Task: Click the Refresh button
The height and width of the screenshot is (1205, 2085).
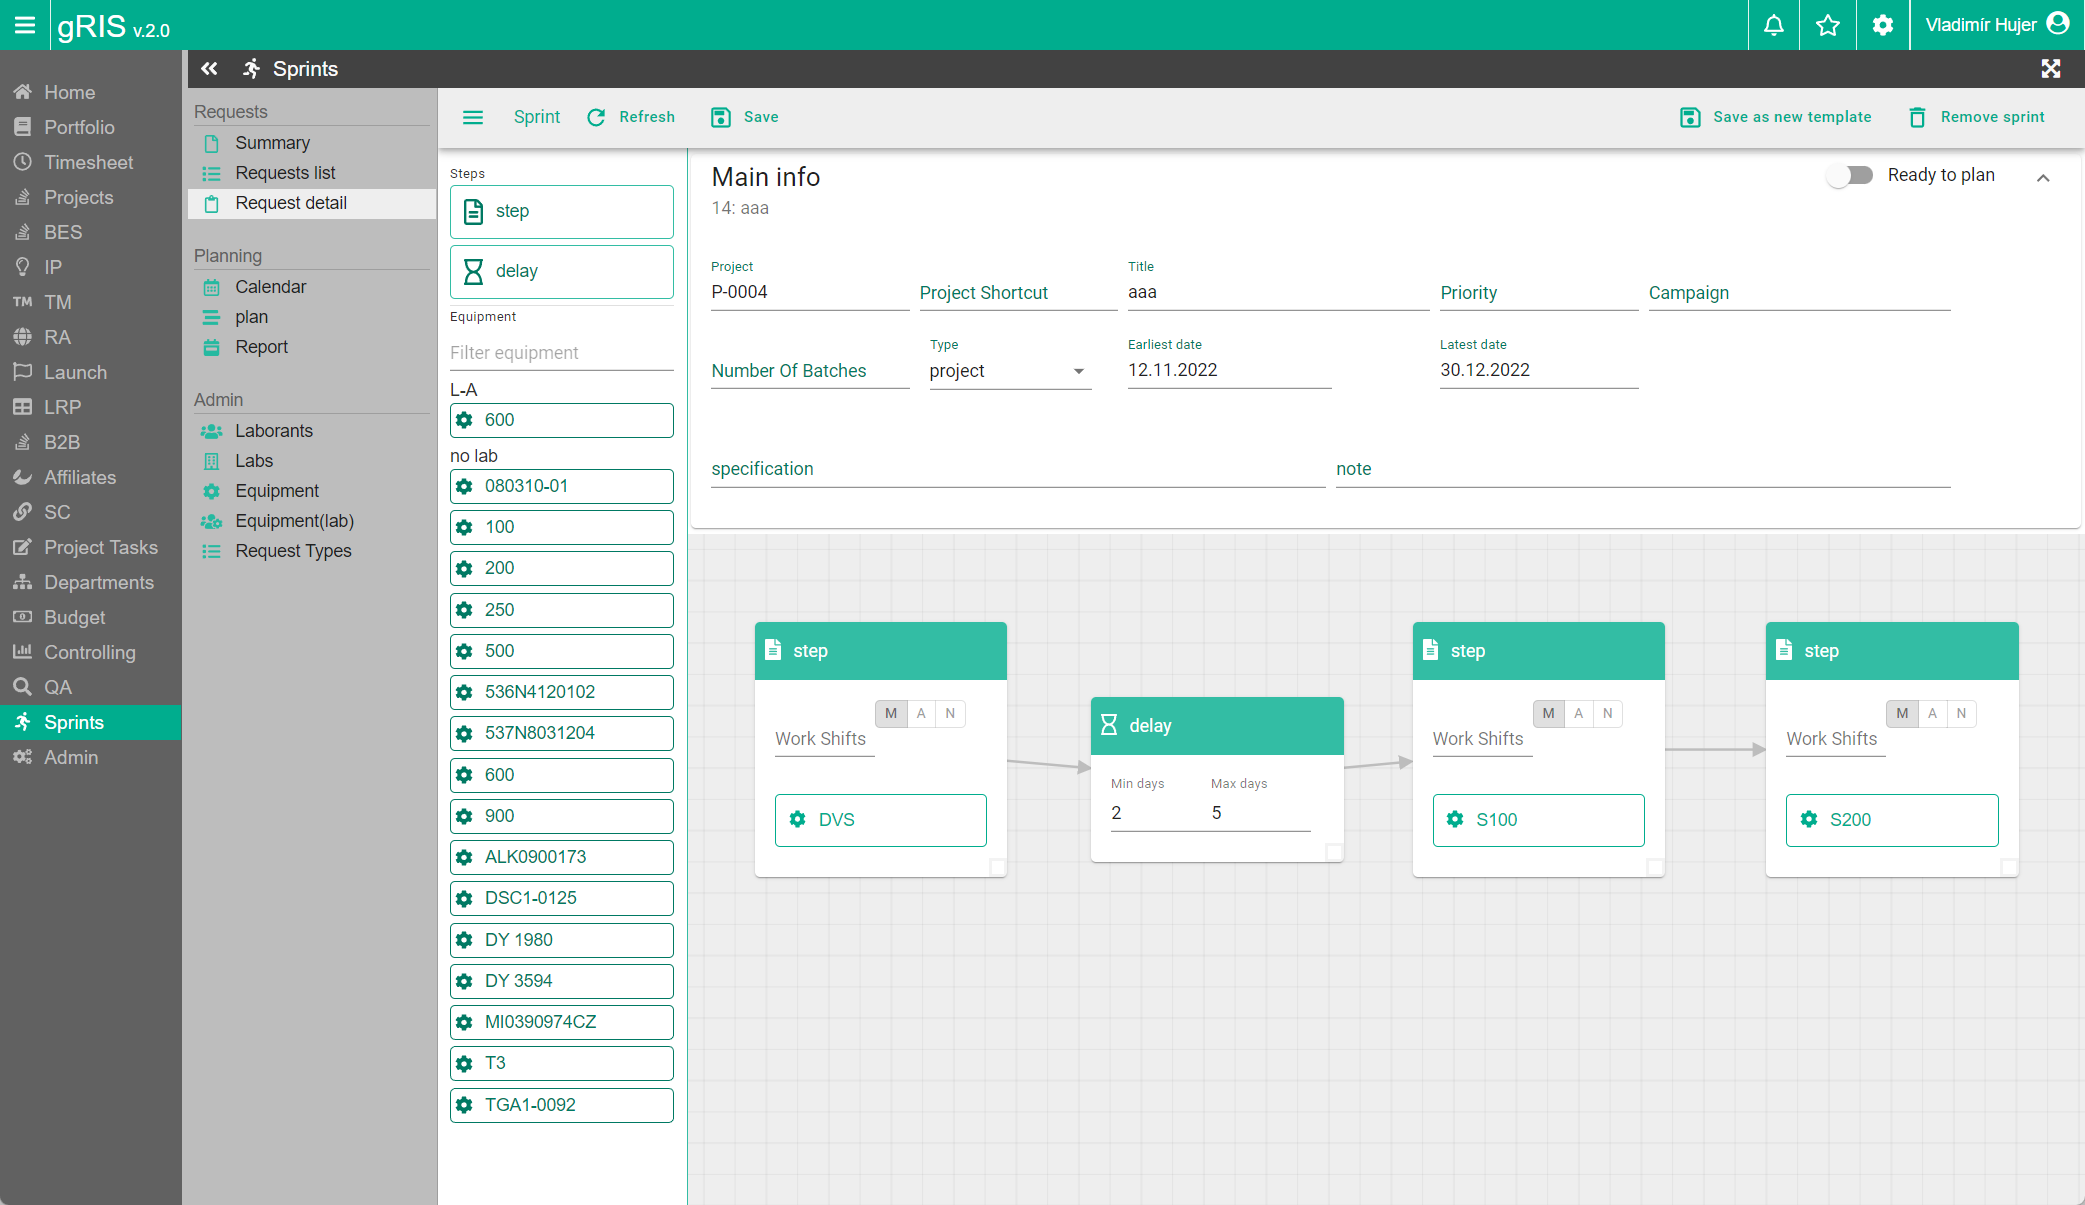Action: [x=631, y=117]
